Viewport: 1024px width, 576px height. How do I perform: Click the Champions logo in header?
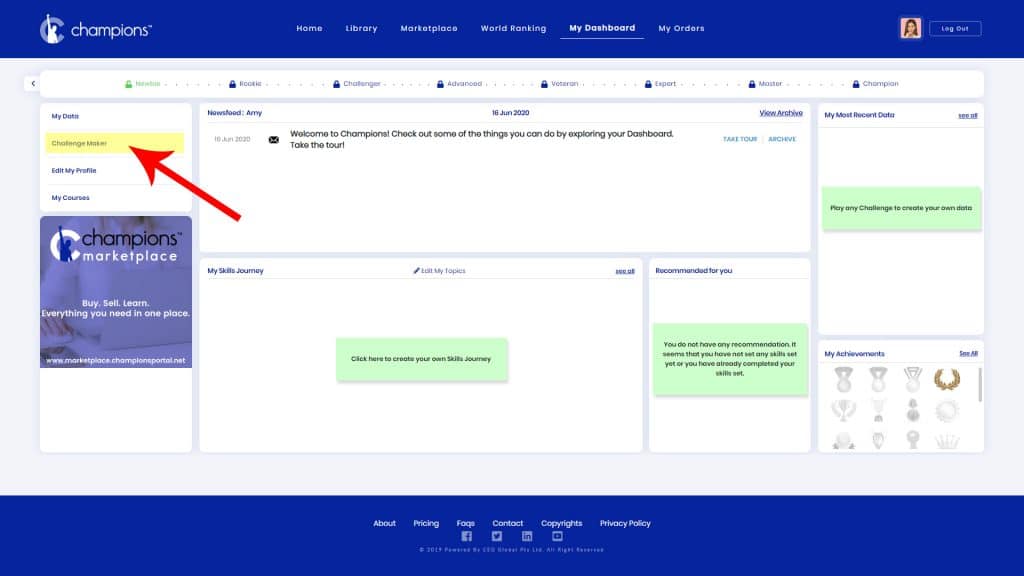[95, 29]
